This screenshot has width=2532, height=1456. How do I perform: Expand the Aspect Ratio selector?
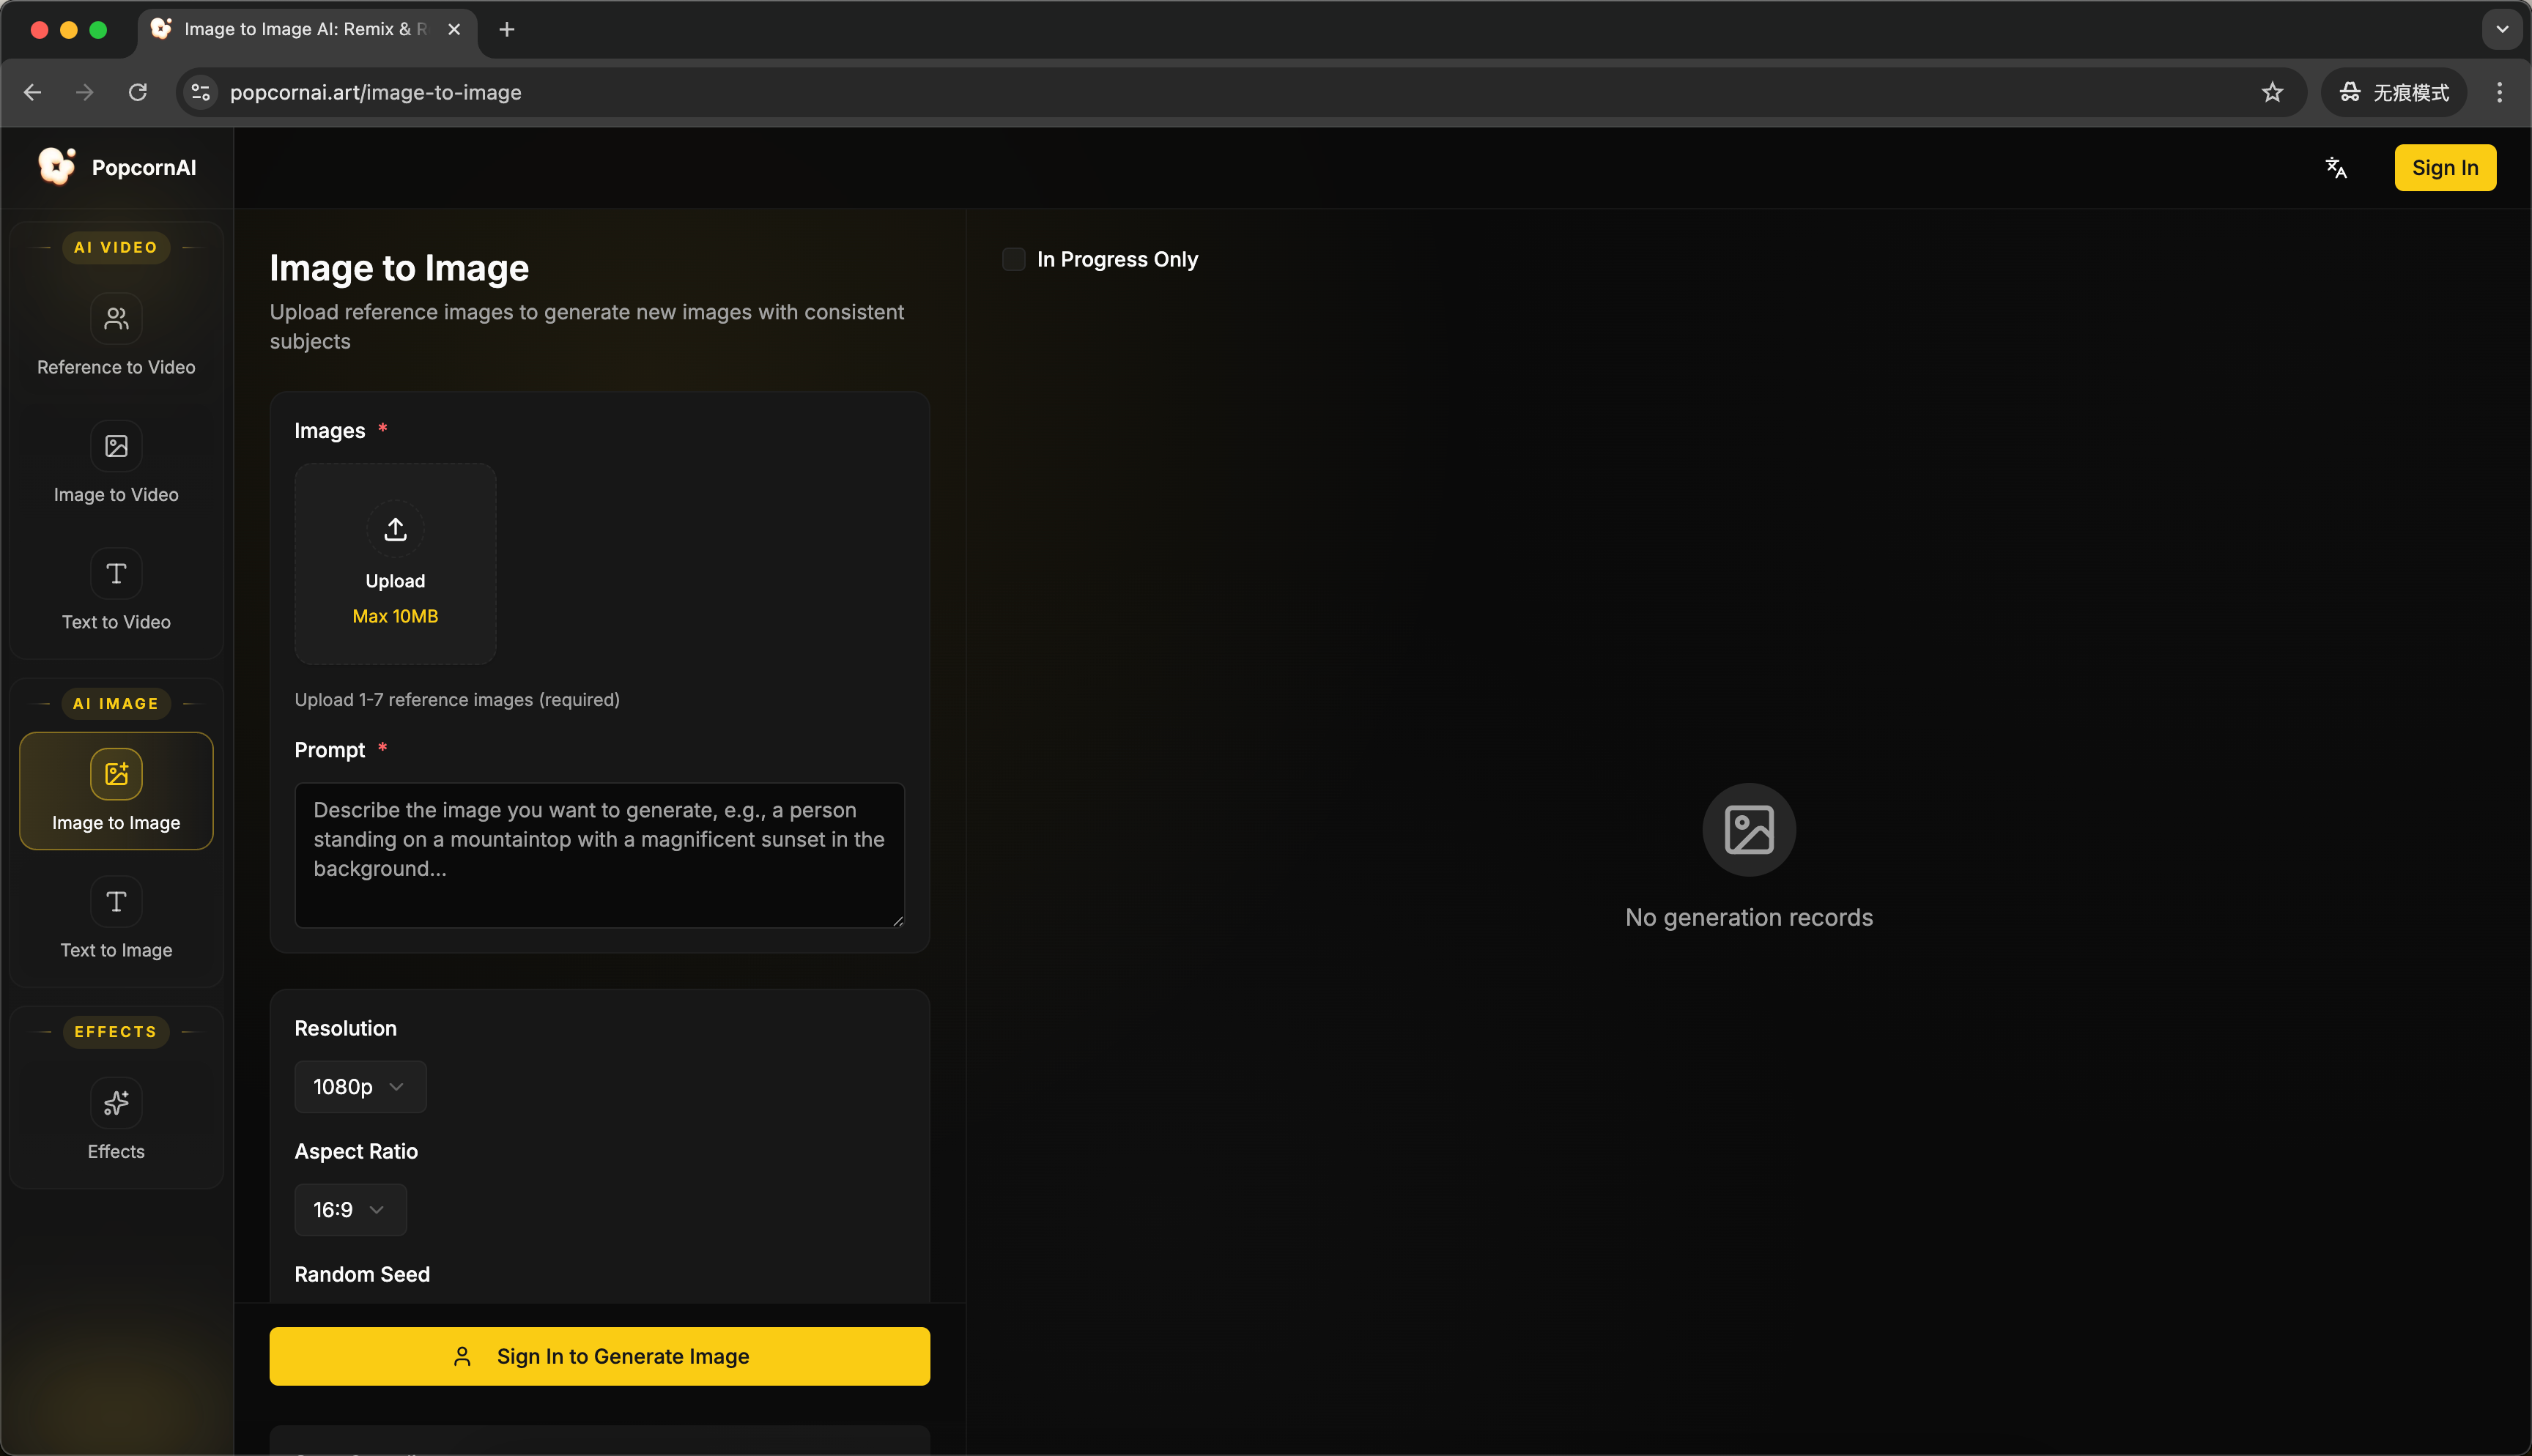tap(349, 1209)
